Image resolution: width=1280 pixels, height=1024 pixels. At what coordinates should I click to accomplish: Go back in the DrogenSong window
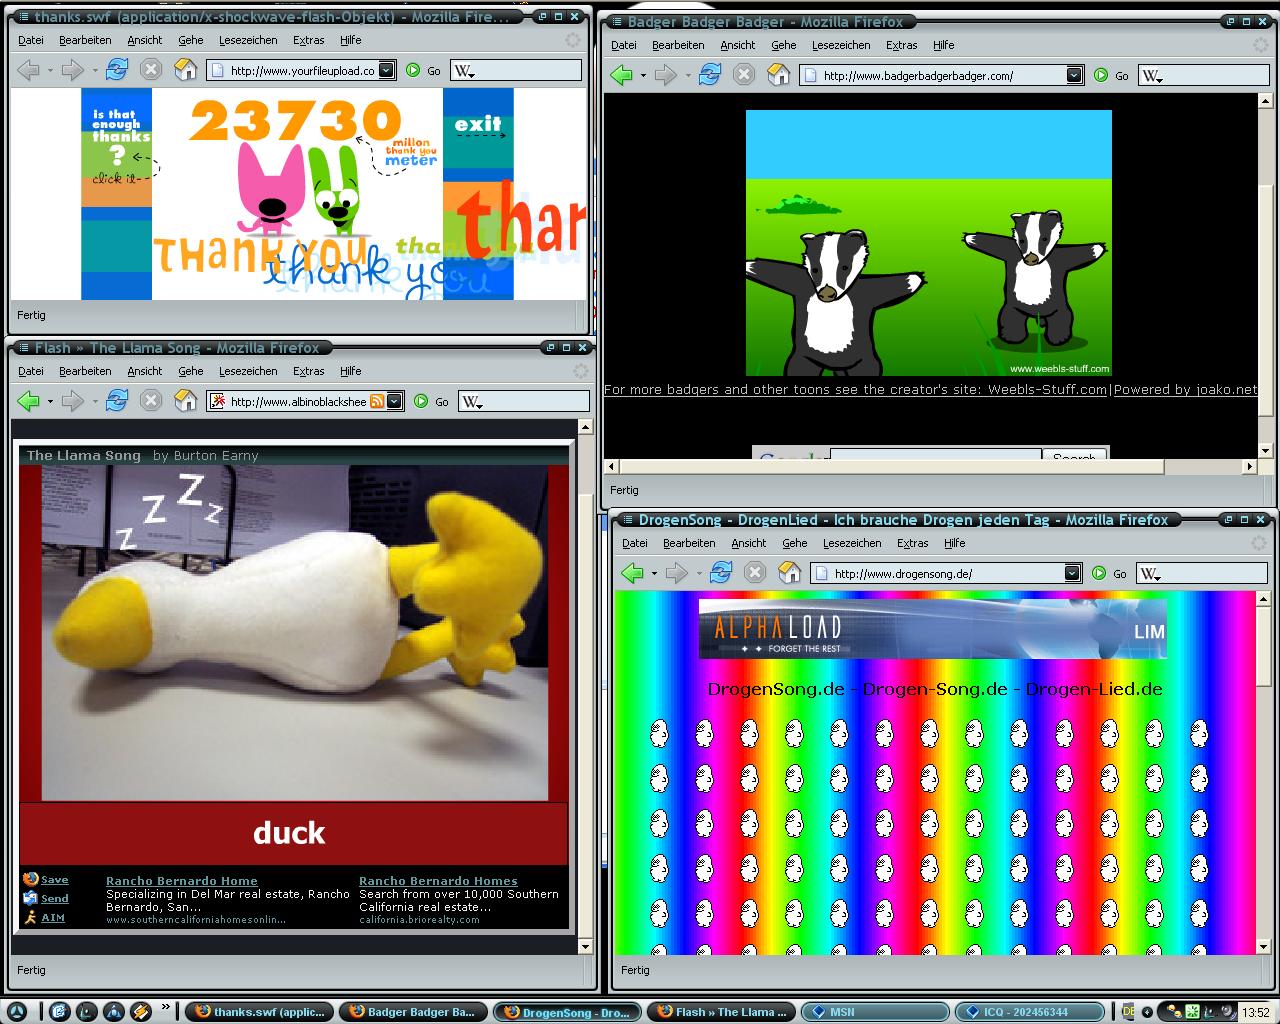click(632, 573)
